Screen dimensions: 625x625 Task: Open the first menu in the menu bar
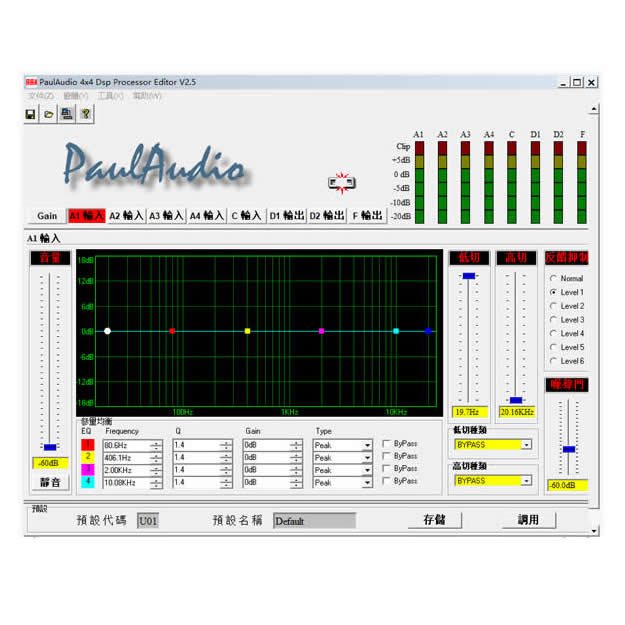point(41,96)
